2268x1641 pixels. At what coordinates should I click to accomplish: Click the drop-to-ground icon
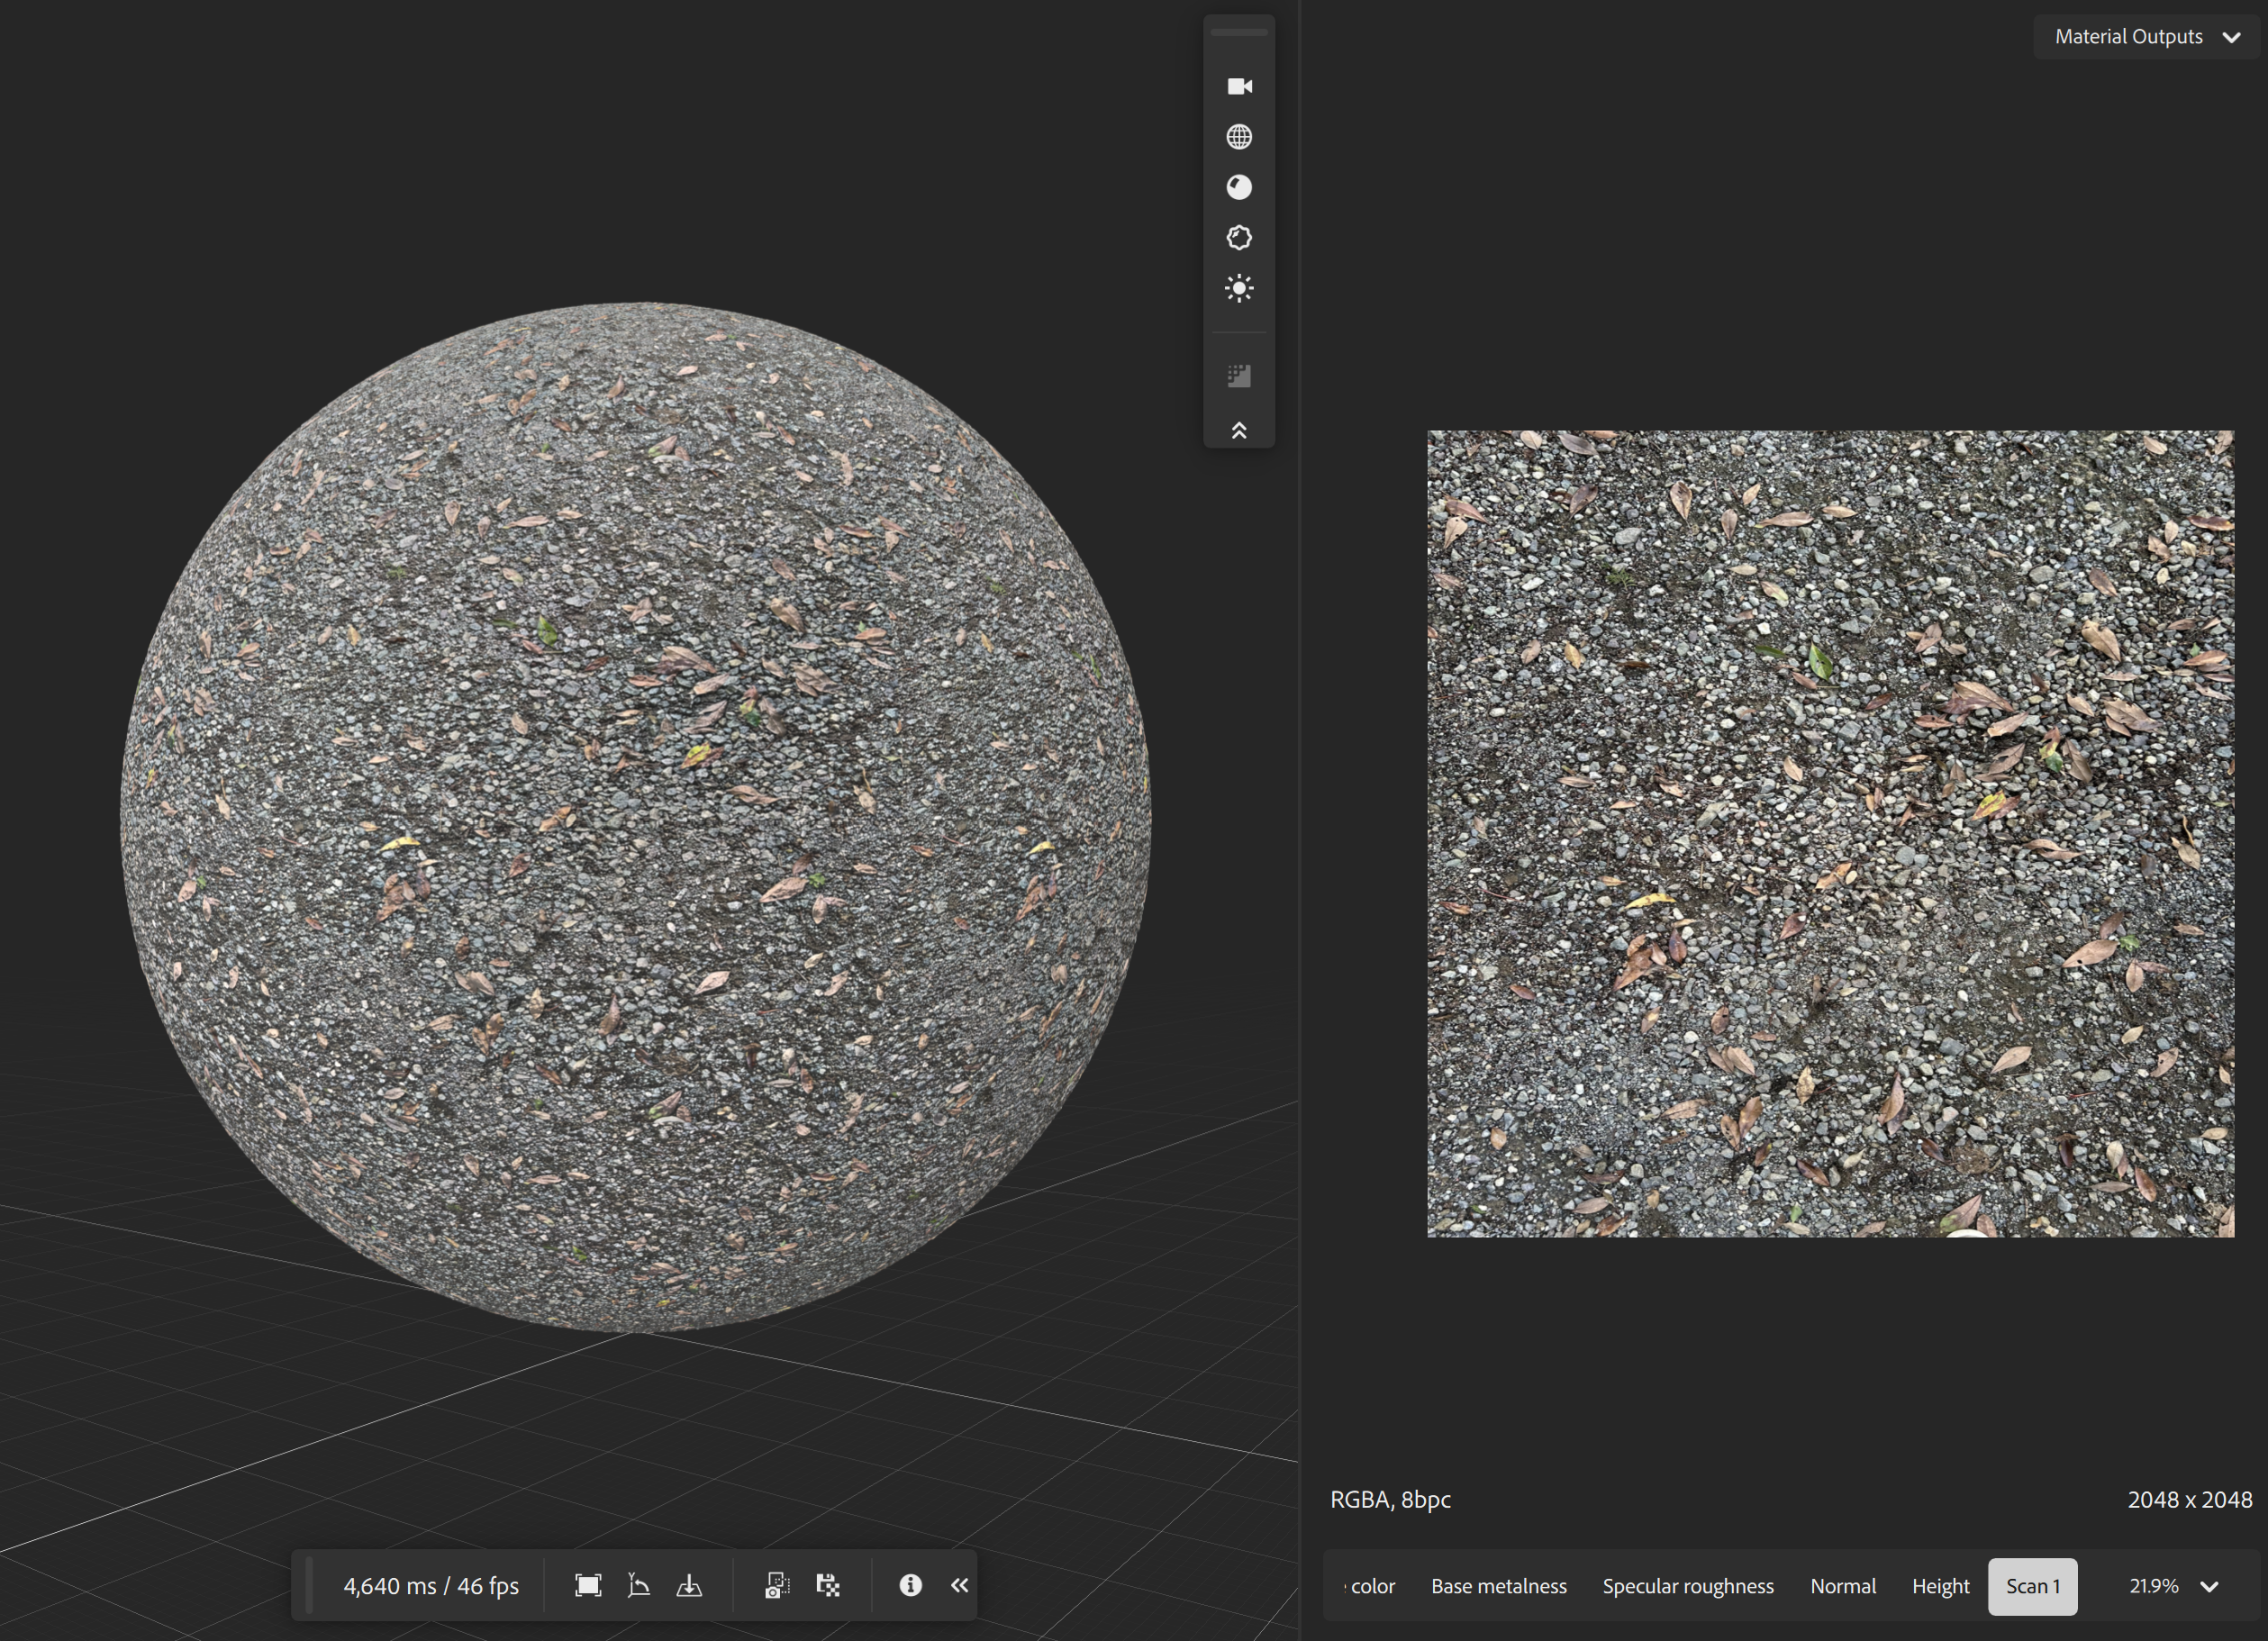(x=689, y=1585)
